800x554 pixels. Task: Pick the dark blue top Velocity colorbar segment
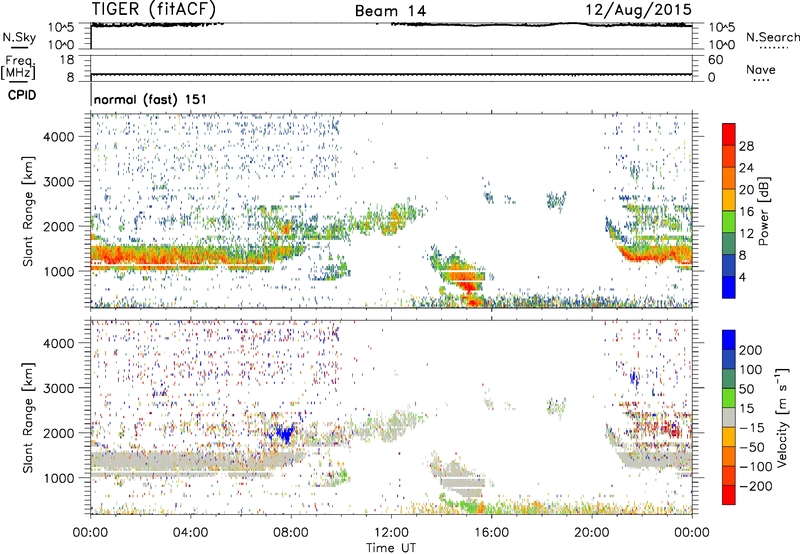[x=729, y=340]
